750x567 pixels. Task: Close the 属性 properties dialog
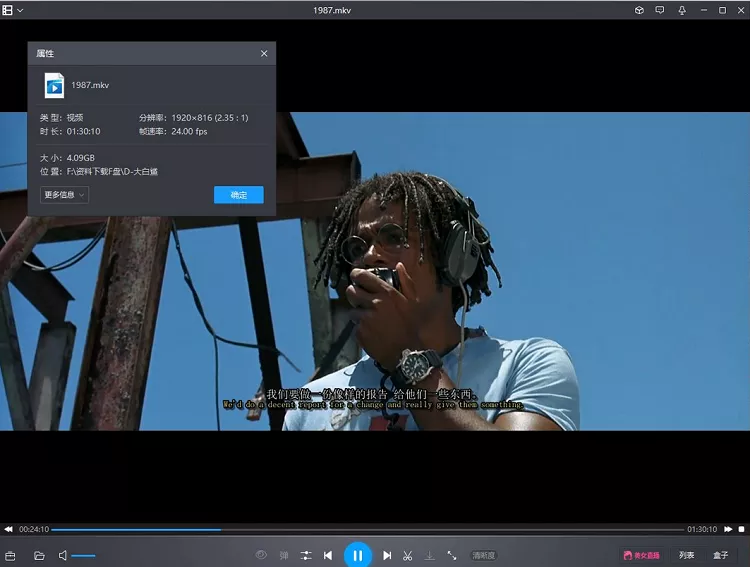pos(264,53)
